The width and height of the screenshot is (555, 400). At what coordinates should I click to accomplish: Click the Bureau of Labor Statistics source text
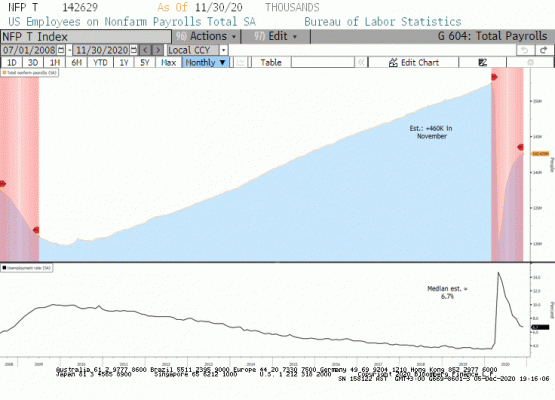[383, 22]
